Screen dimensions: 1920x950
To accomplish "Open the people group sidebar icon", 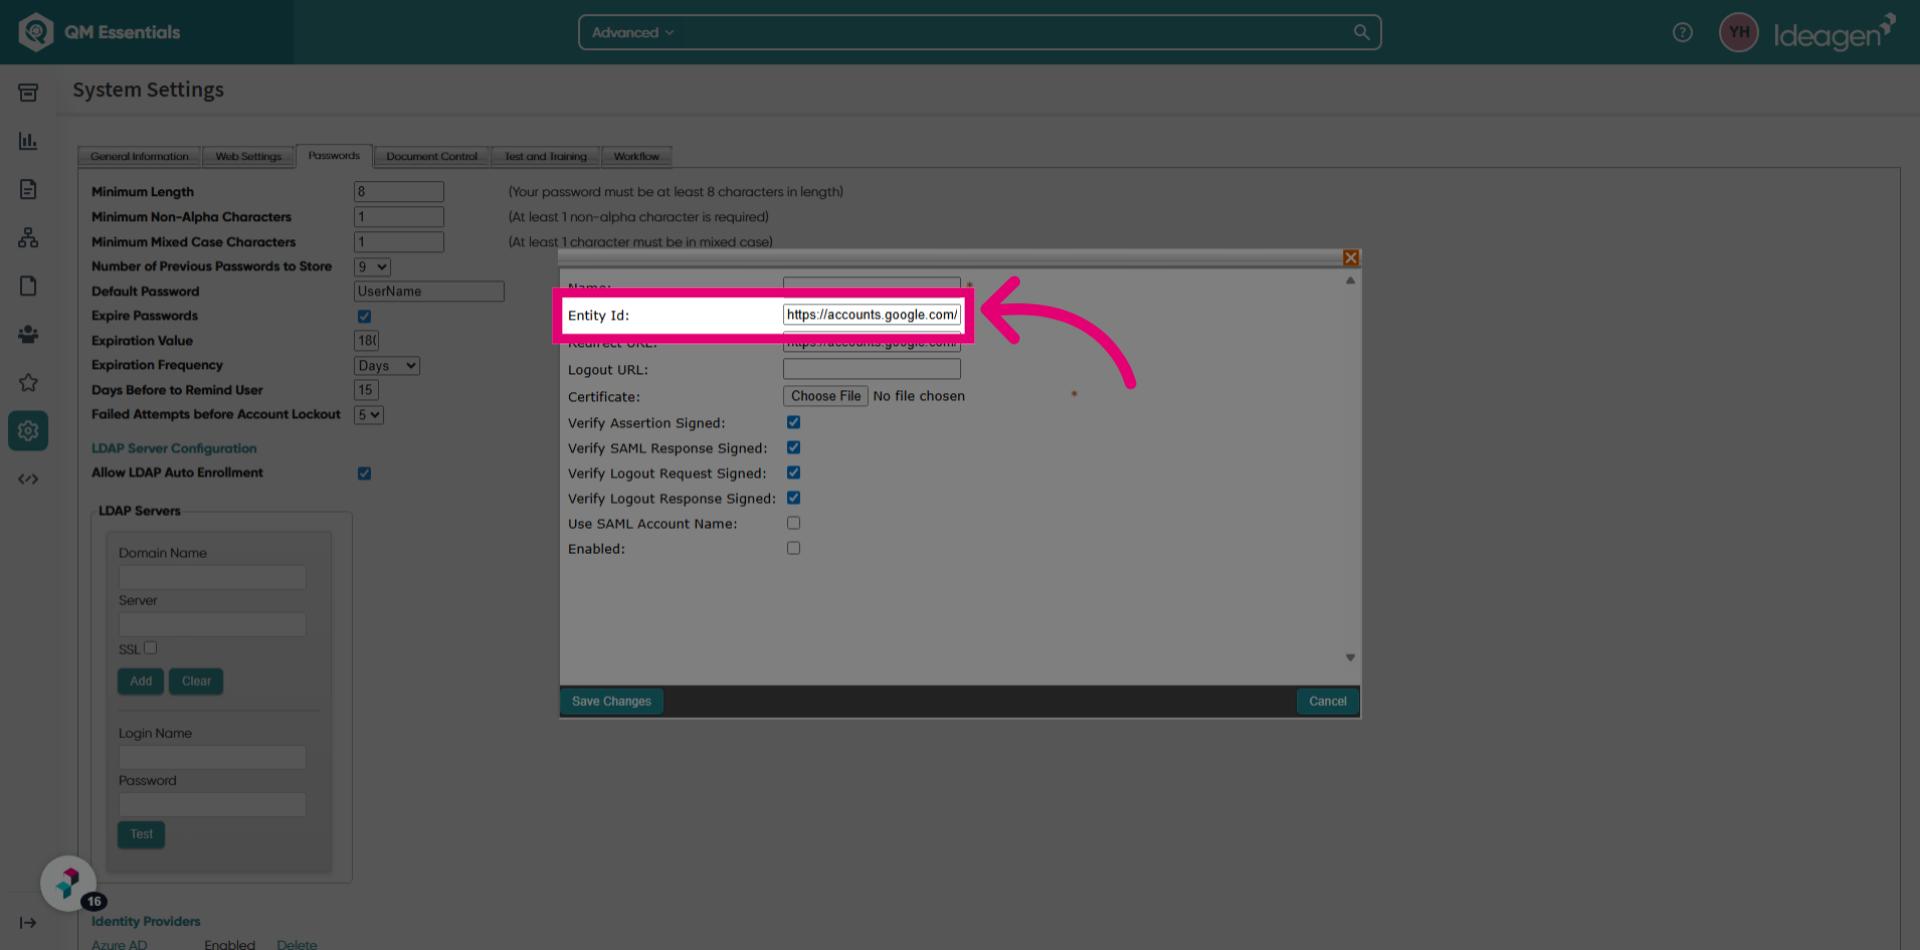I will click(28, 334).
